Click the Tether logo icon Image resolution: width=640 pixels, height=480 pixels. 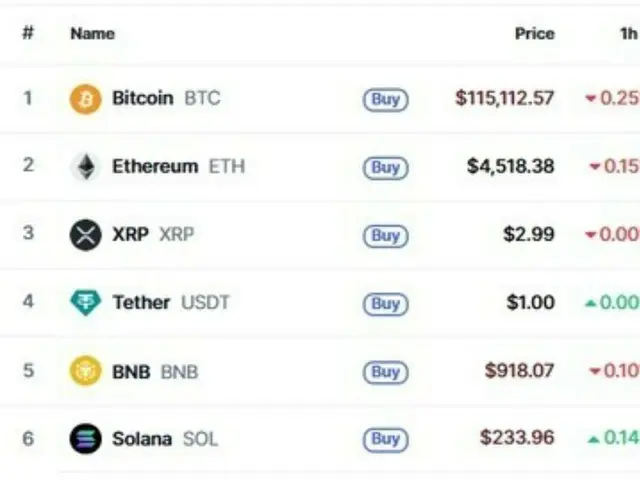85,303
